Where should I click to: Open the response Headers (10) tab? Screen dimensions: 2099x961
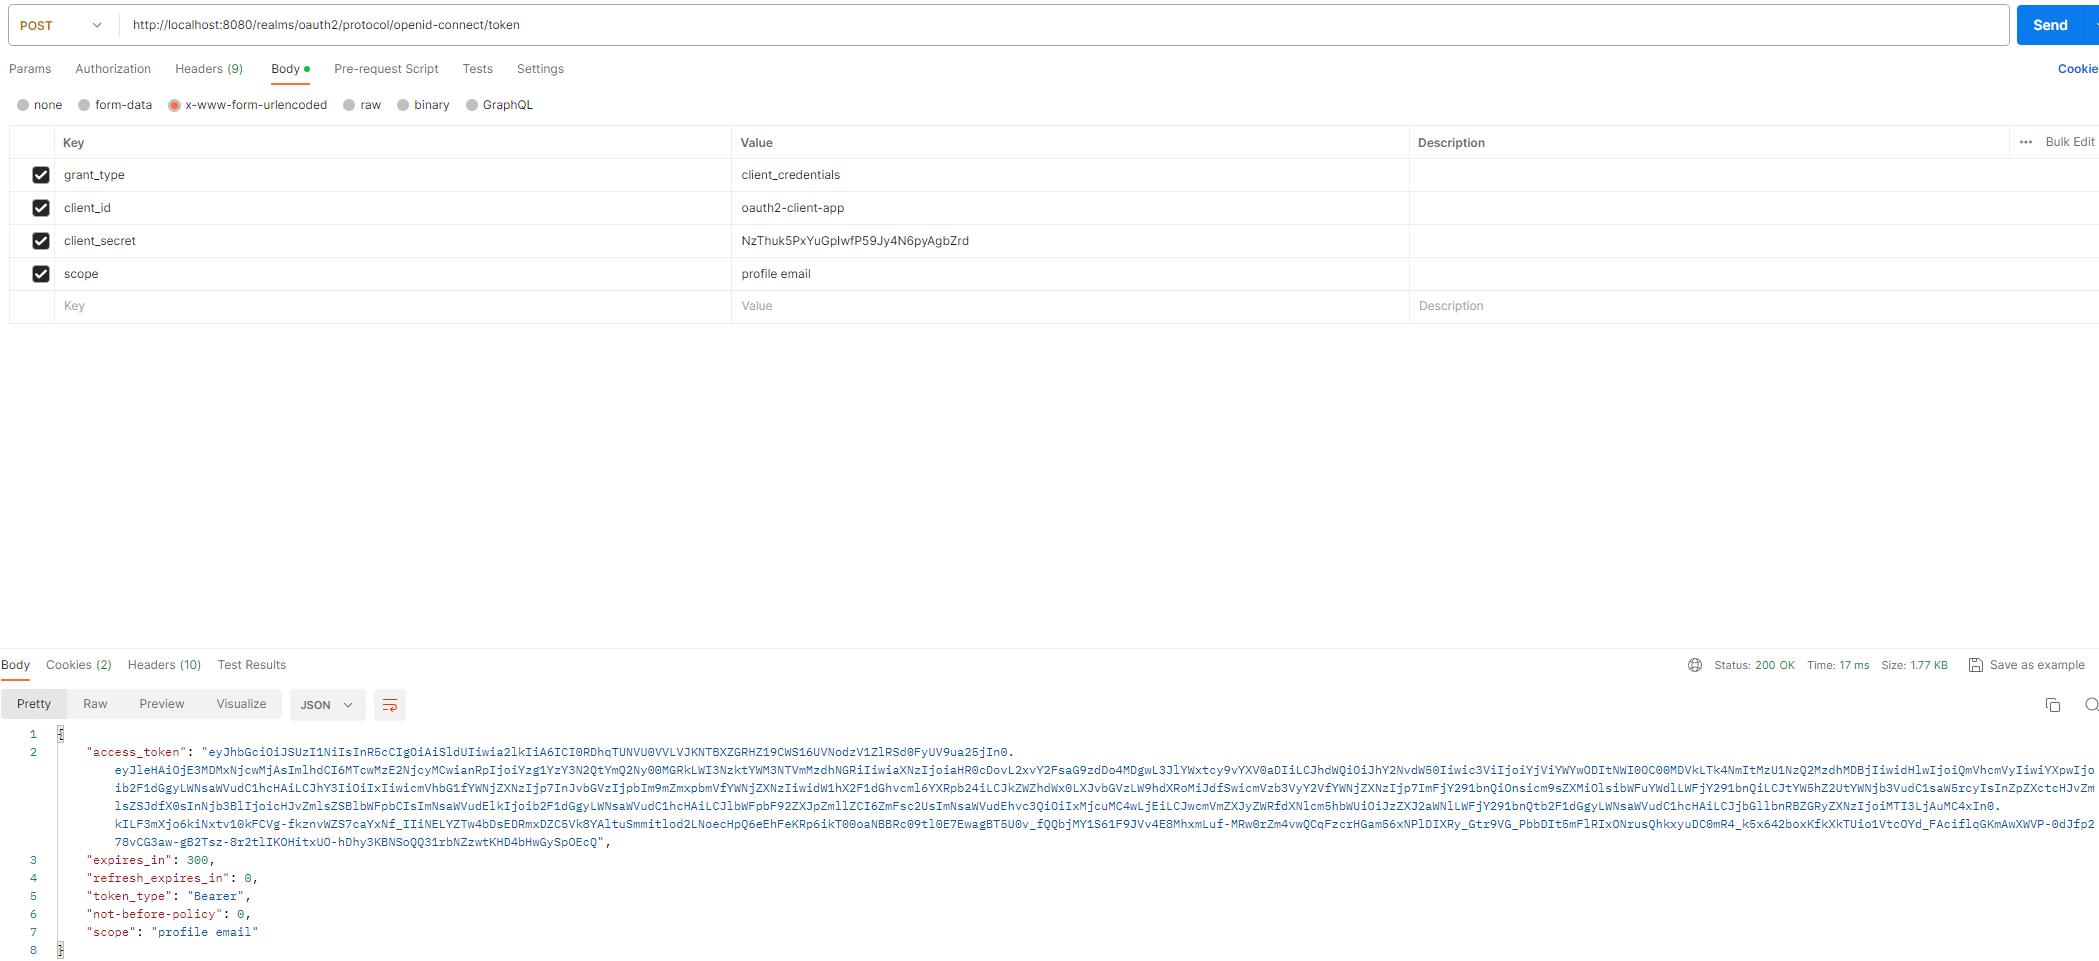(x=164, y=665)
